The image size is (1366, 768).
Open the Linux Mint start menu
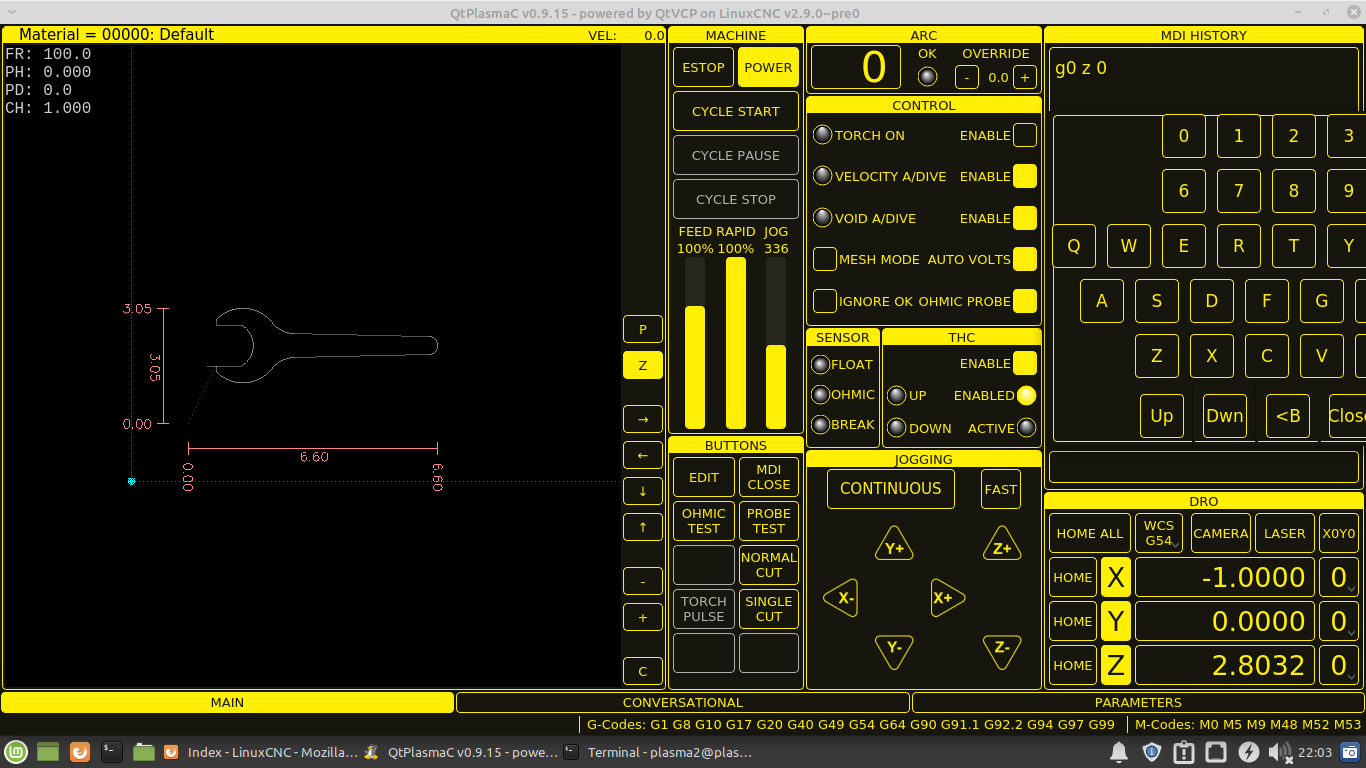pos(16,752)
